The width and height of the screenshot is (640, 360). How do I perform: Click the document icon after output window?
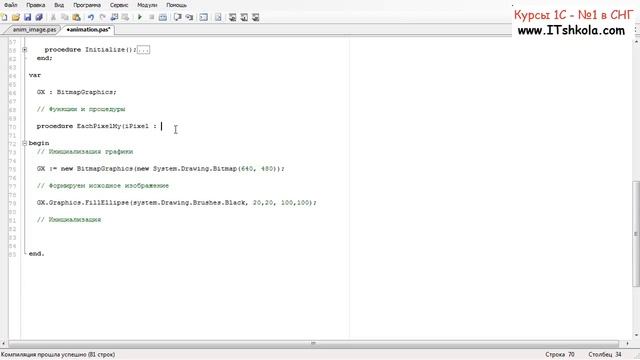pos(218,17)
